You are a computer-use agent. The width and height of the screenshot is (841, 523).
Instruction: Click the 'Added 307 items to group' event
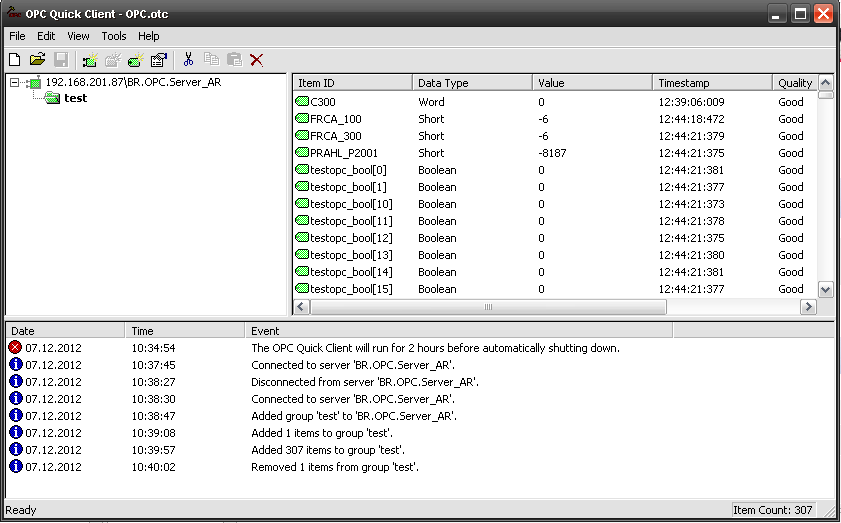point(328,450)
